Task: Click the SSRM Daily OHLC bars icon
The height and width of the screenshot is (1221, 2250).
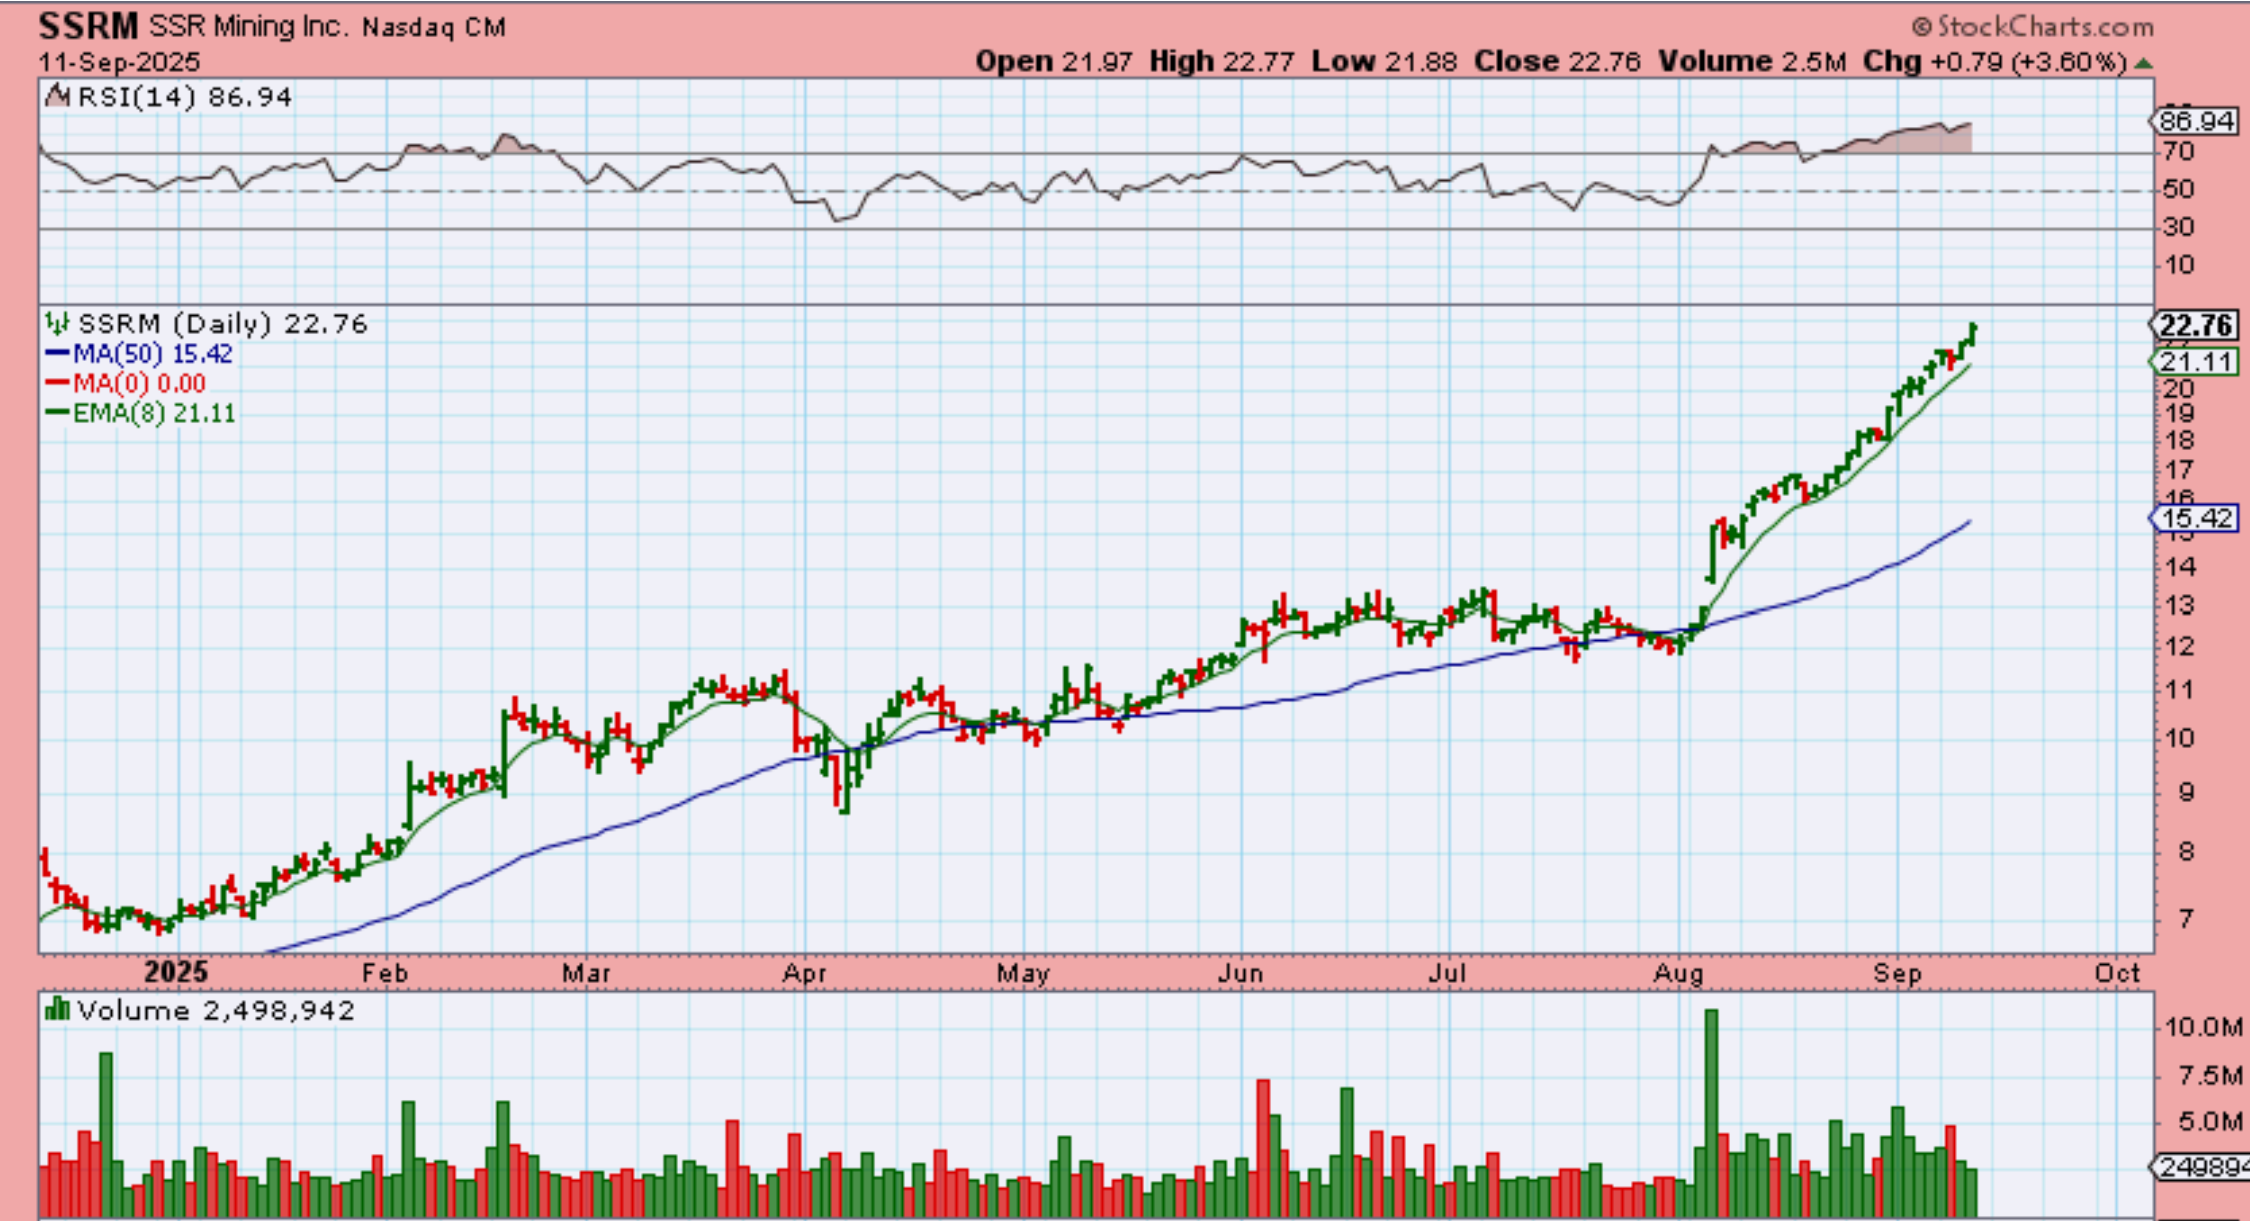Action: [57, 324]
